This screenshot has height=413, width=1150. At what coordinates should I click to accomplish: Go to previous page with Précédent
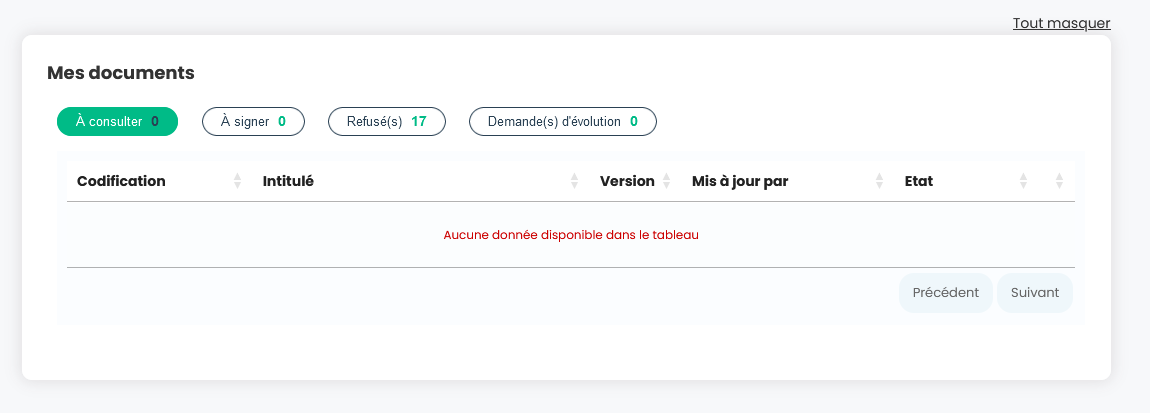pyautogui.click(x=945, y=293)
